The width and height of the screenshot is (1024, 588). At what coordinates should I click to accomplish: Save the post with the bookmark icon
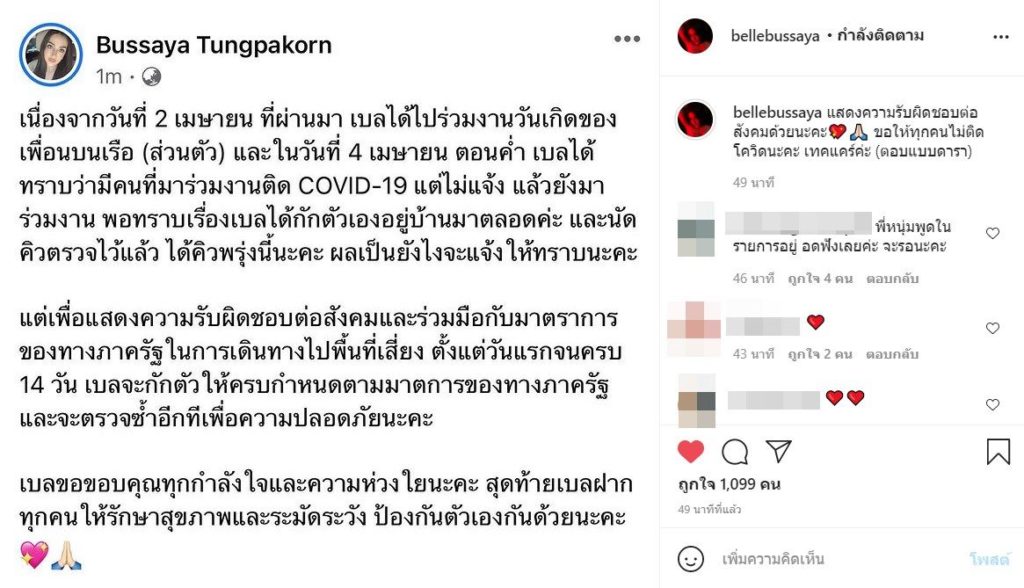point(998,451)
